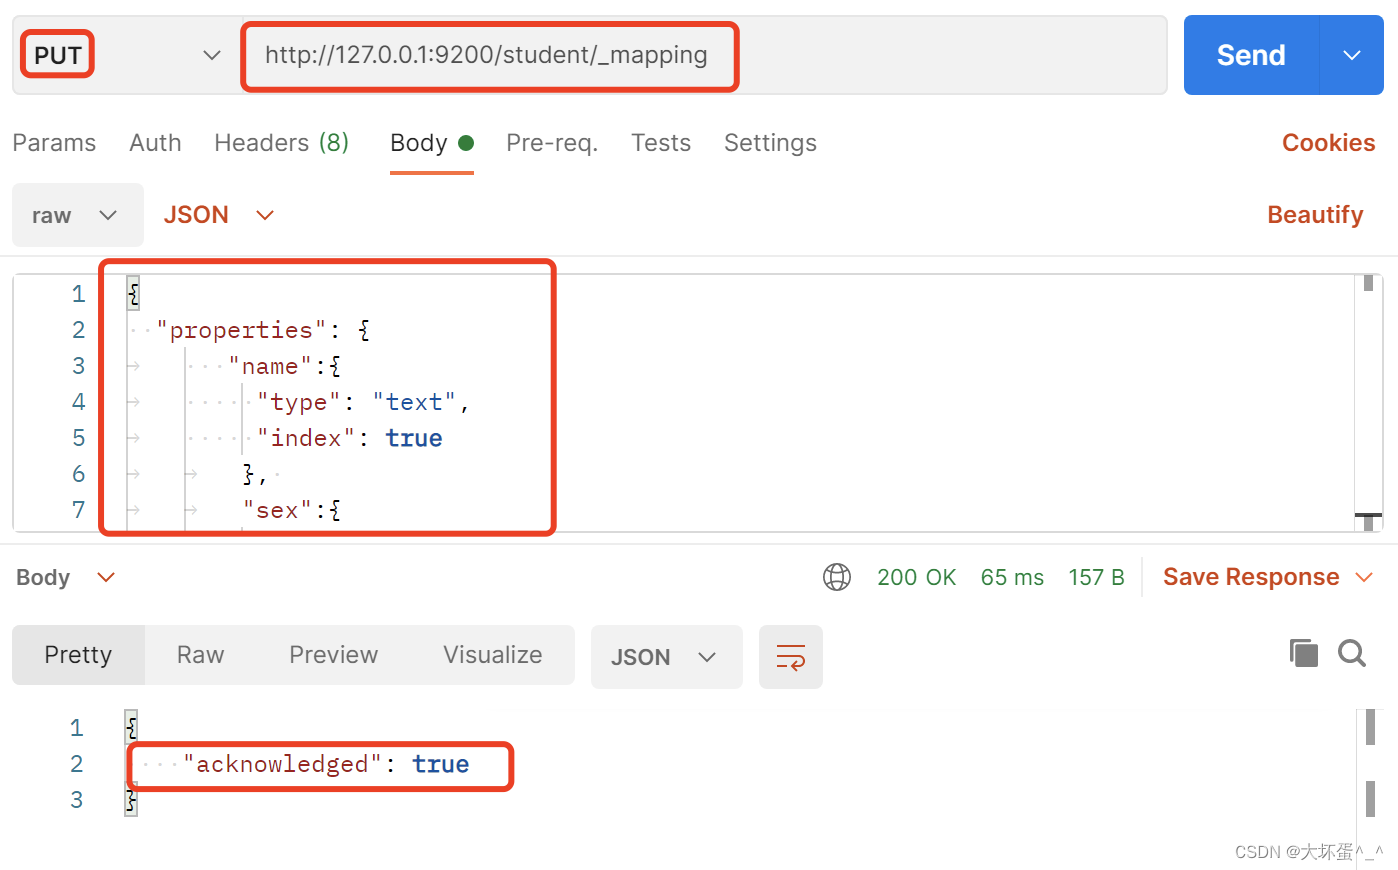Select the Preview response view
This screenshot has width=1398, height=870.
pos(333,655)
